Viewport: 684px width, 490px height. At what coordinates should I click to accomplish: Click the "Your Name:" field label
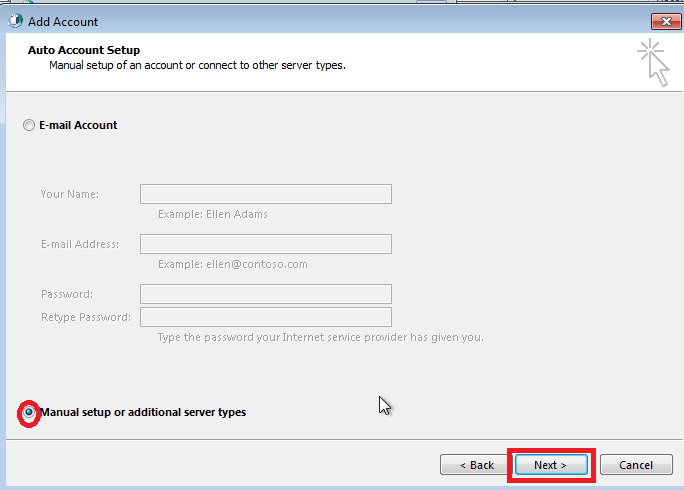point(70,194)
